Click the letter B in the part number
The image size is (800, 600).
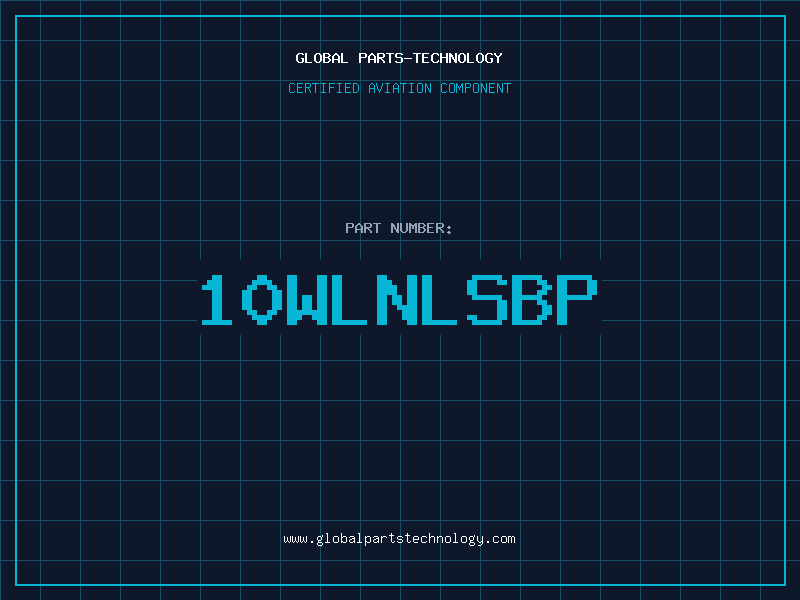[x=532, y=300]
